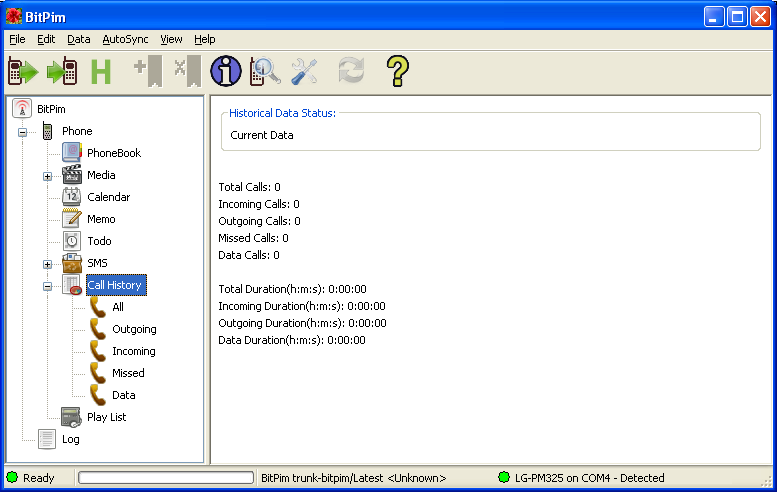Click the status bar progress gauge
This screenshot has height=492, width=777.
click(166, 478)
